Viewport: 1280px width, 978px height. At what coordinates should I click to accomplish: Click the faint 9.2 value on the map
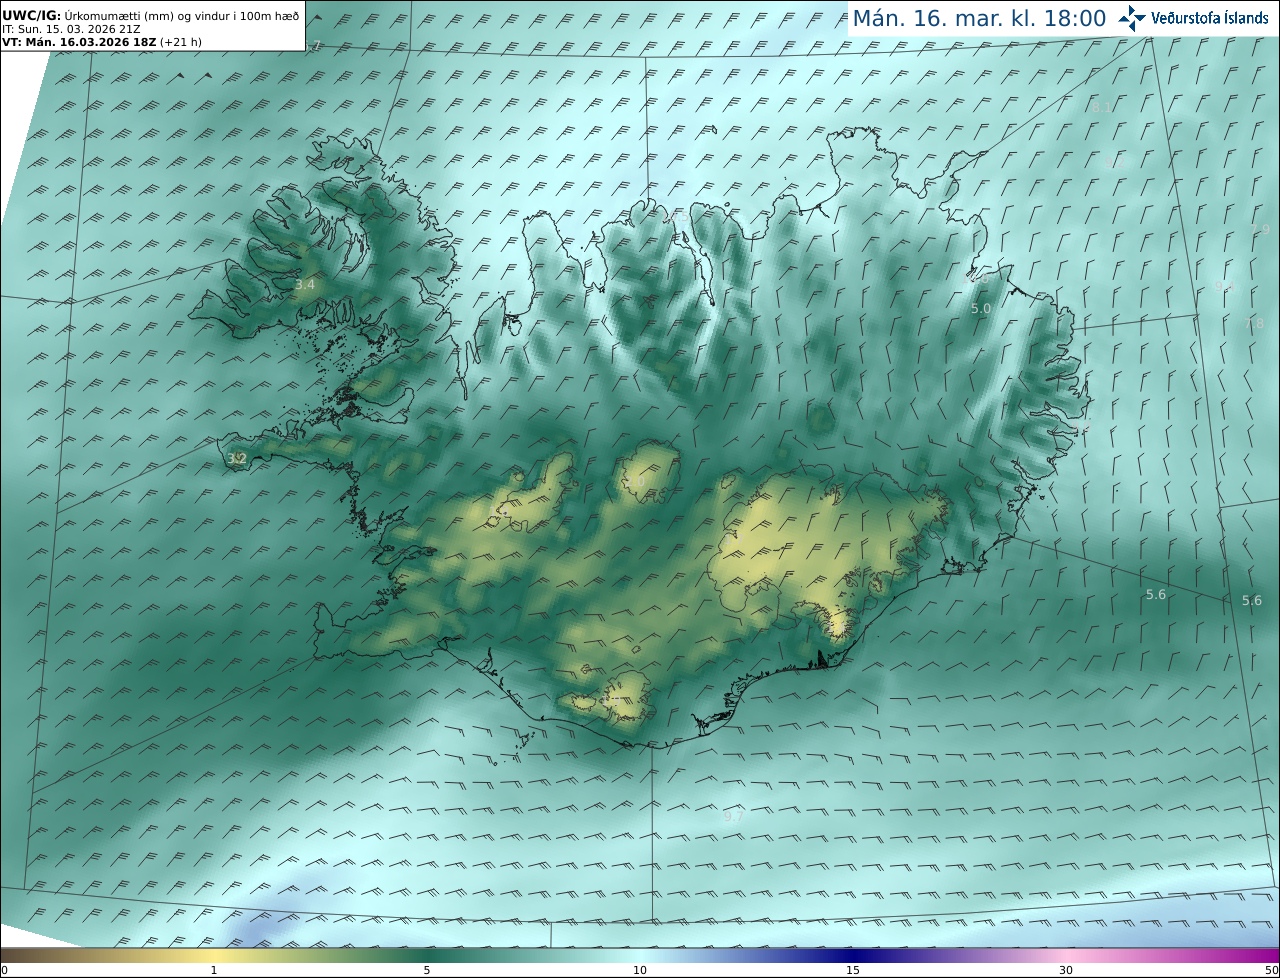click(1116, 162)
